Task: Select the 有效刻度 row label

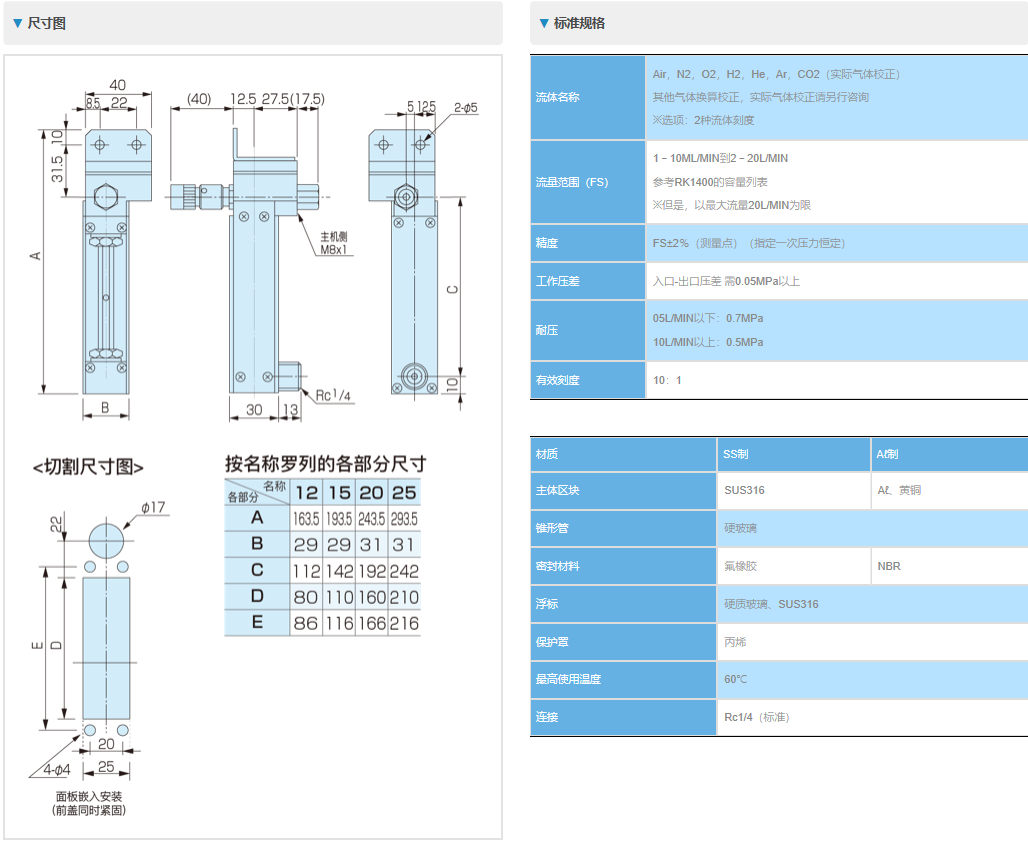Action: (x=587, y=380)
